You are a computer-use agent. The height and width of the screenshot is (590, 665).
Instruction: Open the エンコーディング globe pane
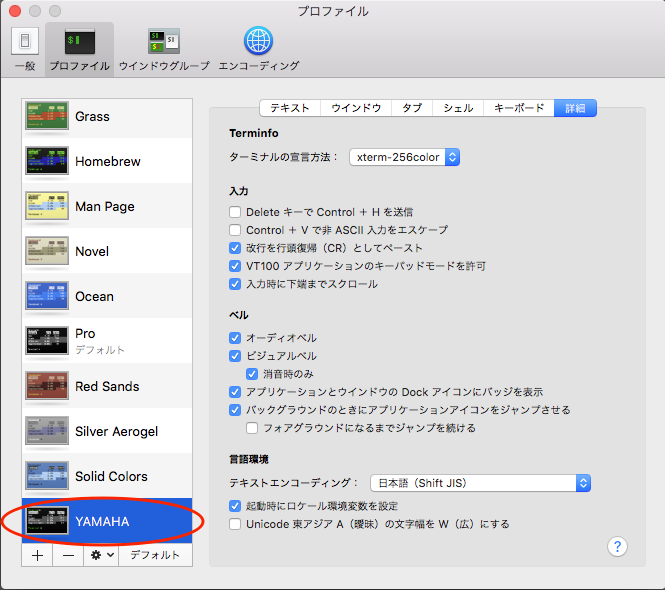tap(258, 49)
